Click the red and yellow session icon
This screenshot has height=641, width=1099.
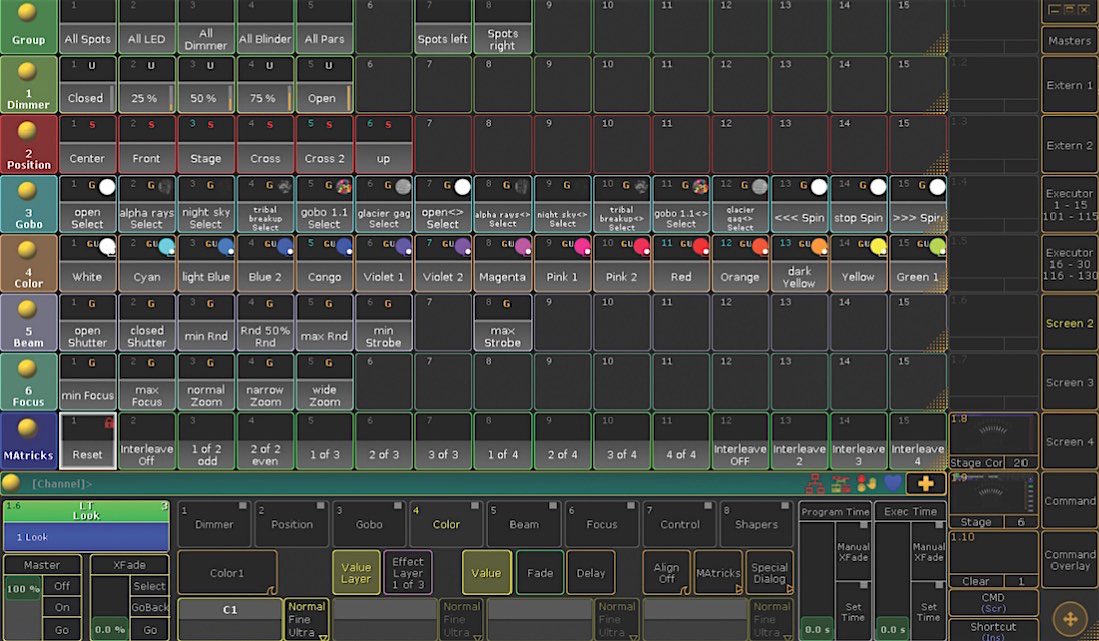[840, 483]
